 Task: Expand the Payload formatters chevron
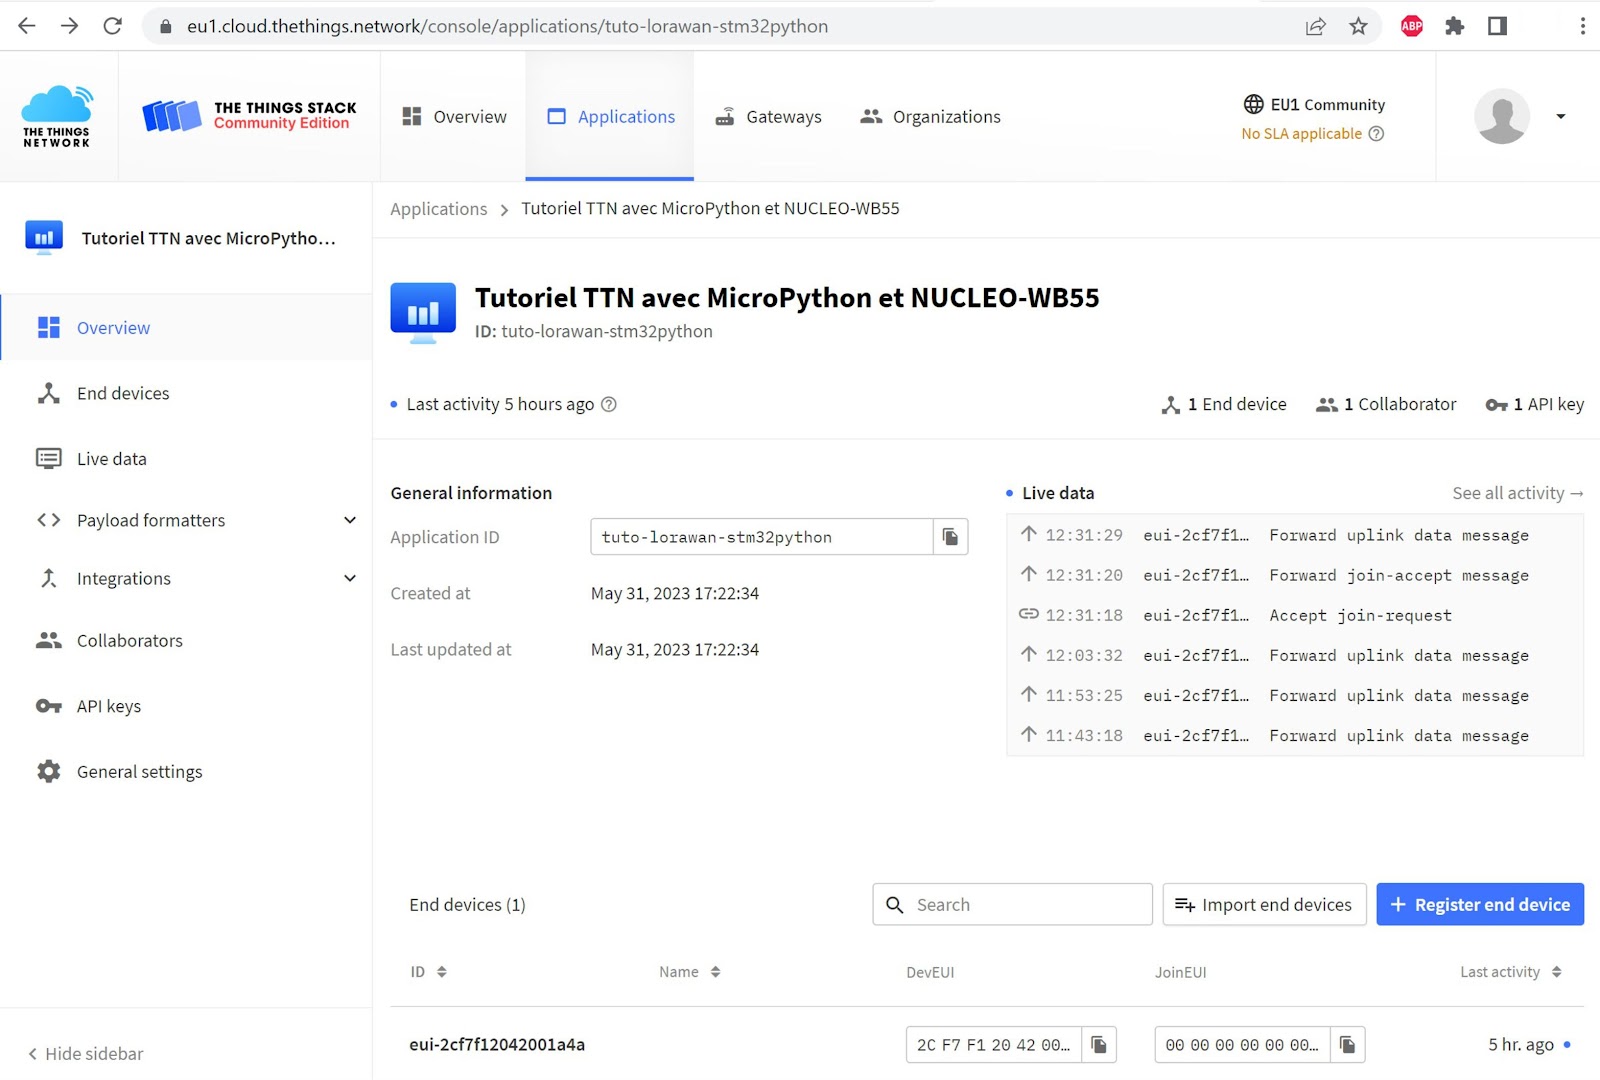[x=350, y=520]
